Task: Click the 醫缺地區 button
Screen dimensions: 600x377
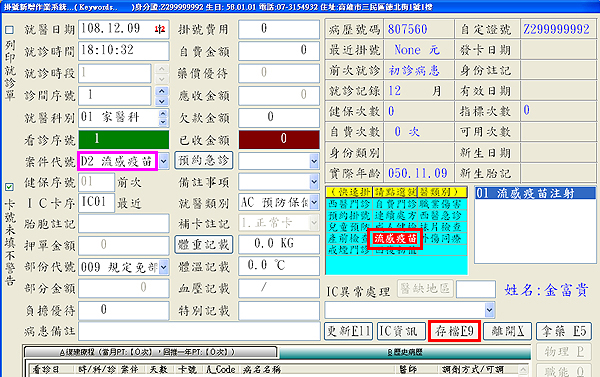Action: 425,289
